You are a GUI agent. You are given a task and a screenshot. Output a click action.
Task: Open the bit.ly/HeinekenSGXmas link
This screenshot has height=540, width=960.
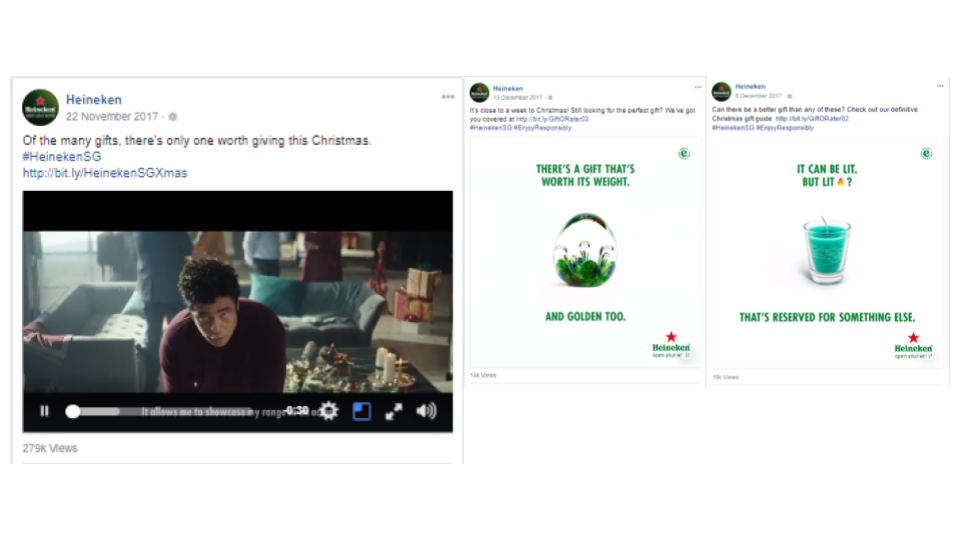[x=105, y=173]
